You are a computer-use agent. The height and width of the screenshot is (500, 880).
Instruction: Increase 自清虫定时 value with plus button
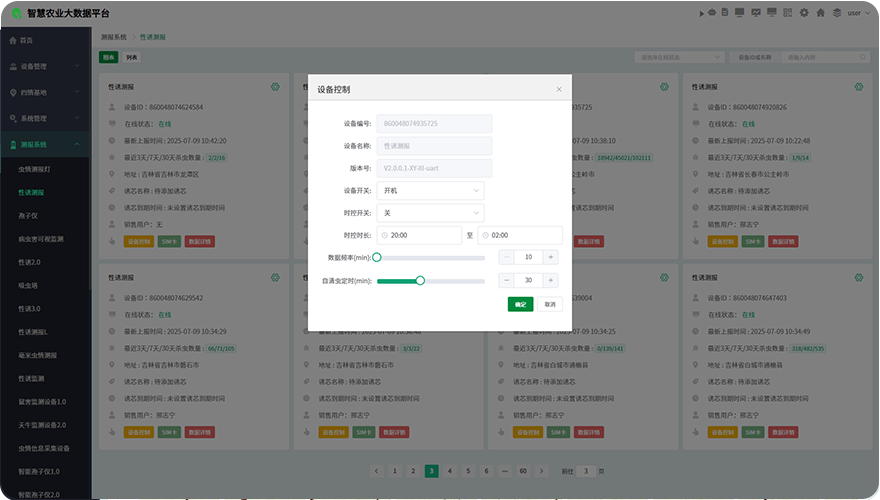[551, 280]
